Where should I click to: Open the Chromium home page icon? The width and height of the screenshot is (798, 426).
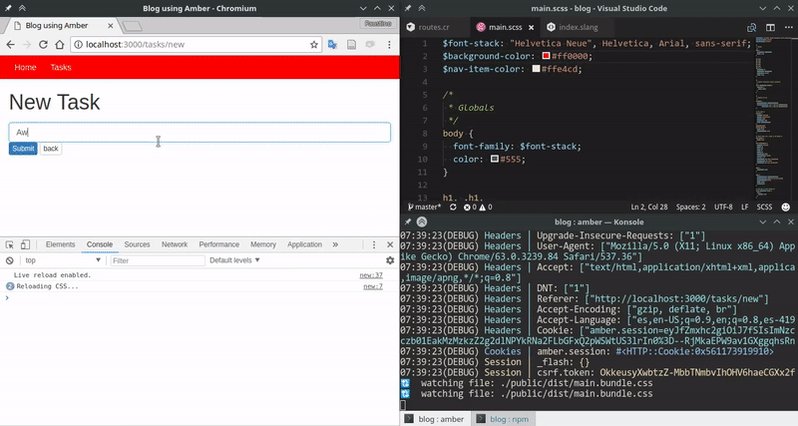pos(60,45)
